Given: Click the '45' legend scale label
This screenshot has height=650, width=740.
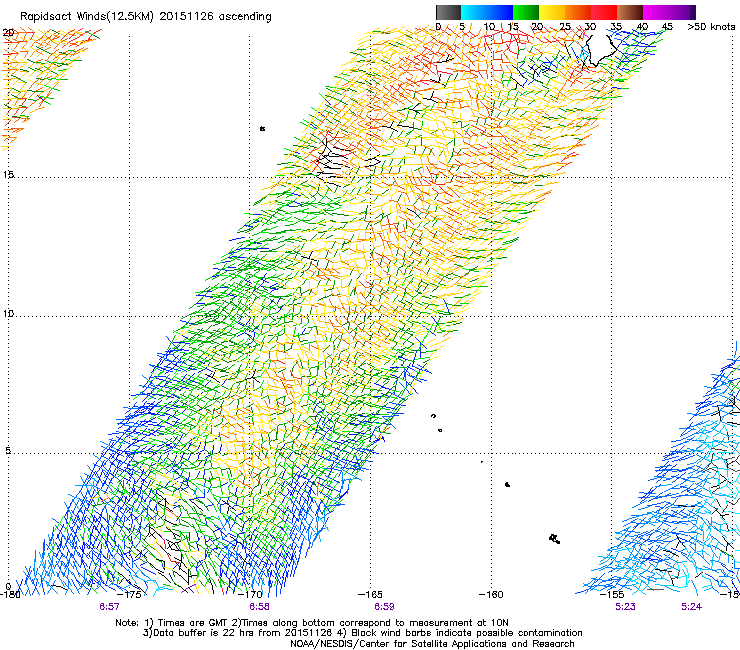Looking at the screenshot, I should coord(667,27).
